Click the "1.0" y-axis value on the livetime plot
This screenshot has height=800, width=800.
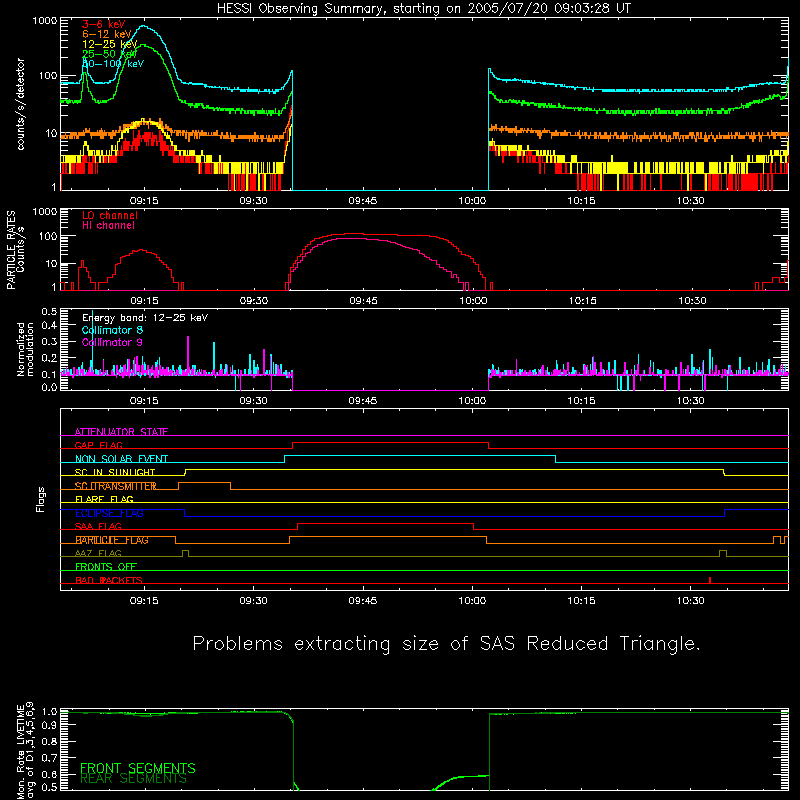pyautogui.click(x=49, y=711)
